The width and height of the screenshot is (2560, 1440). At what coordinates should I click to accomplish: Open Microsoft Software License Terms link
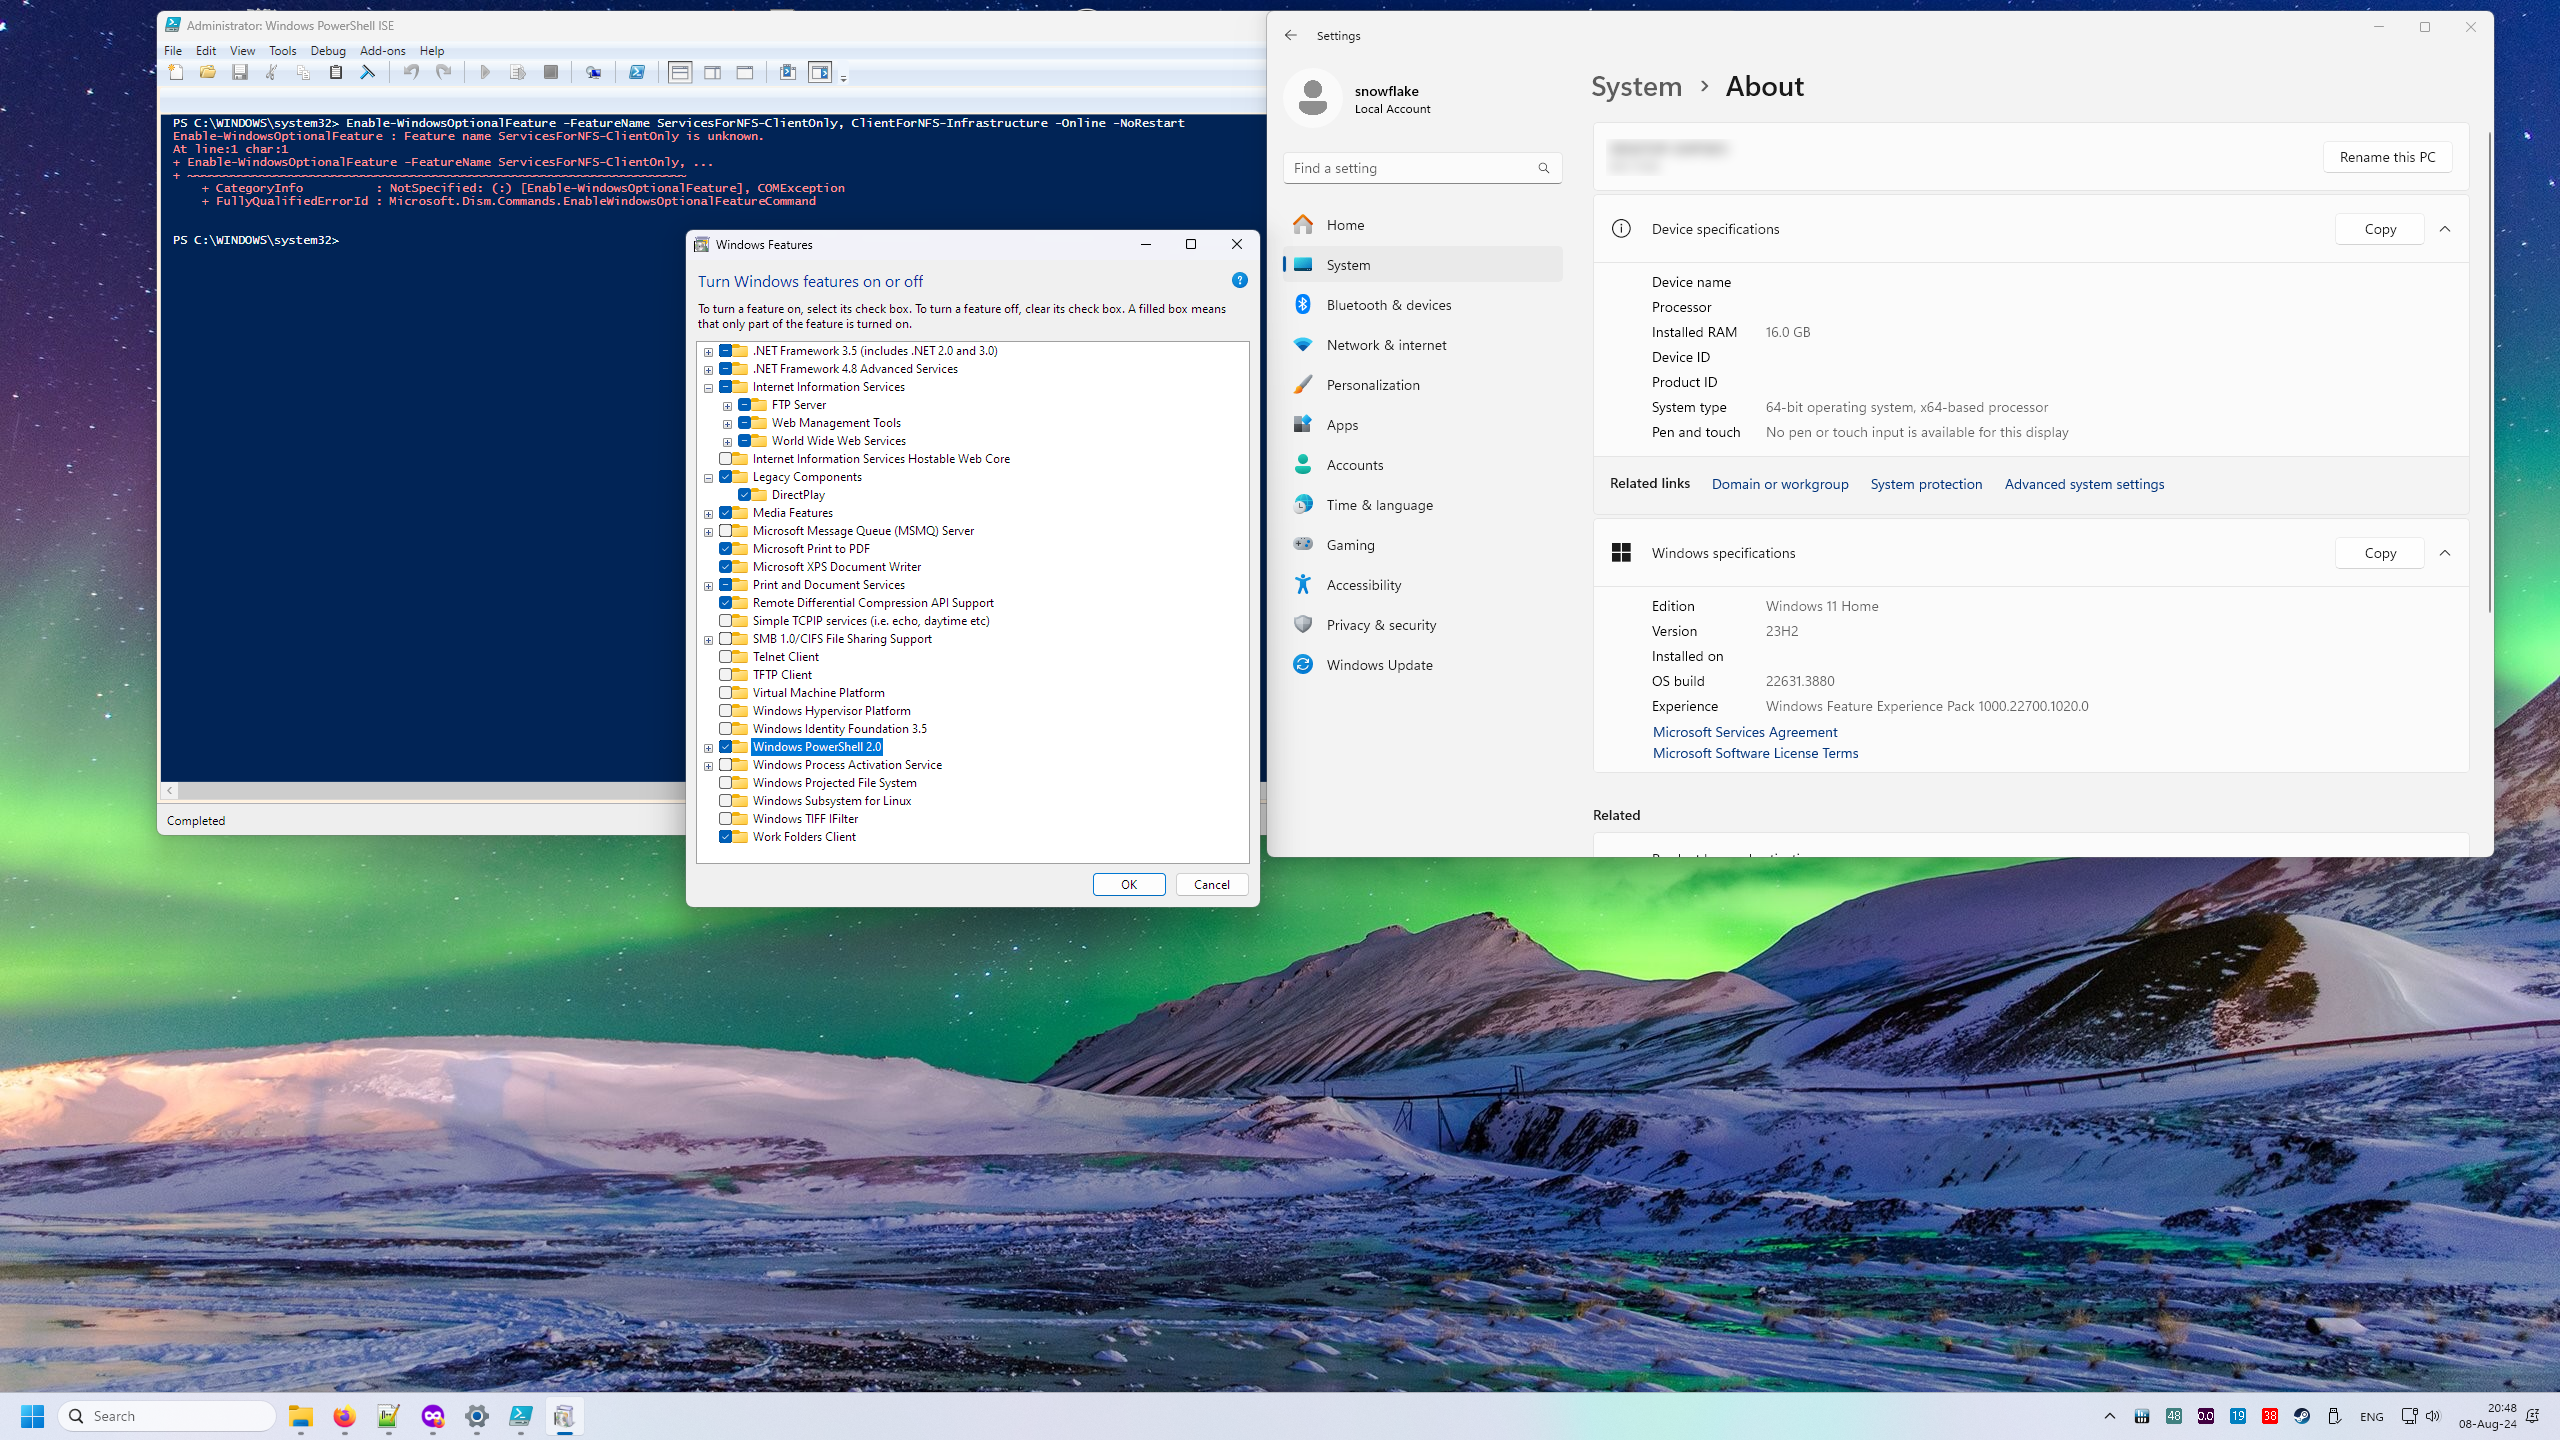point(1755,753)
